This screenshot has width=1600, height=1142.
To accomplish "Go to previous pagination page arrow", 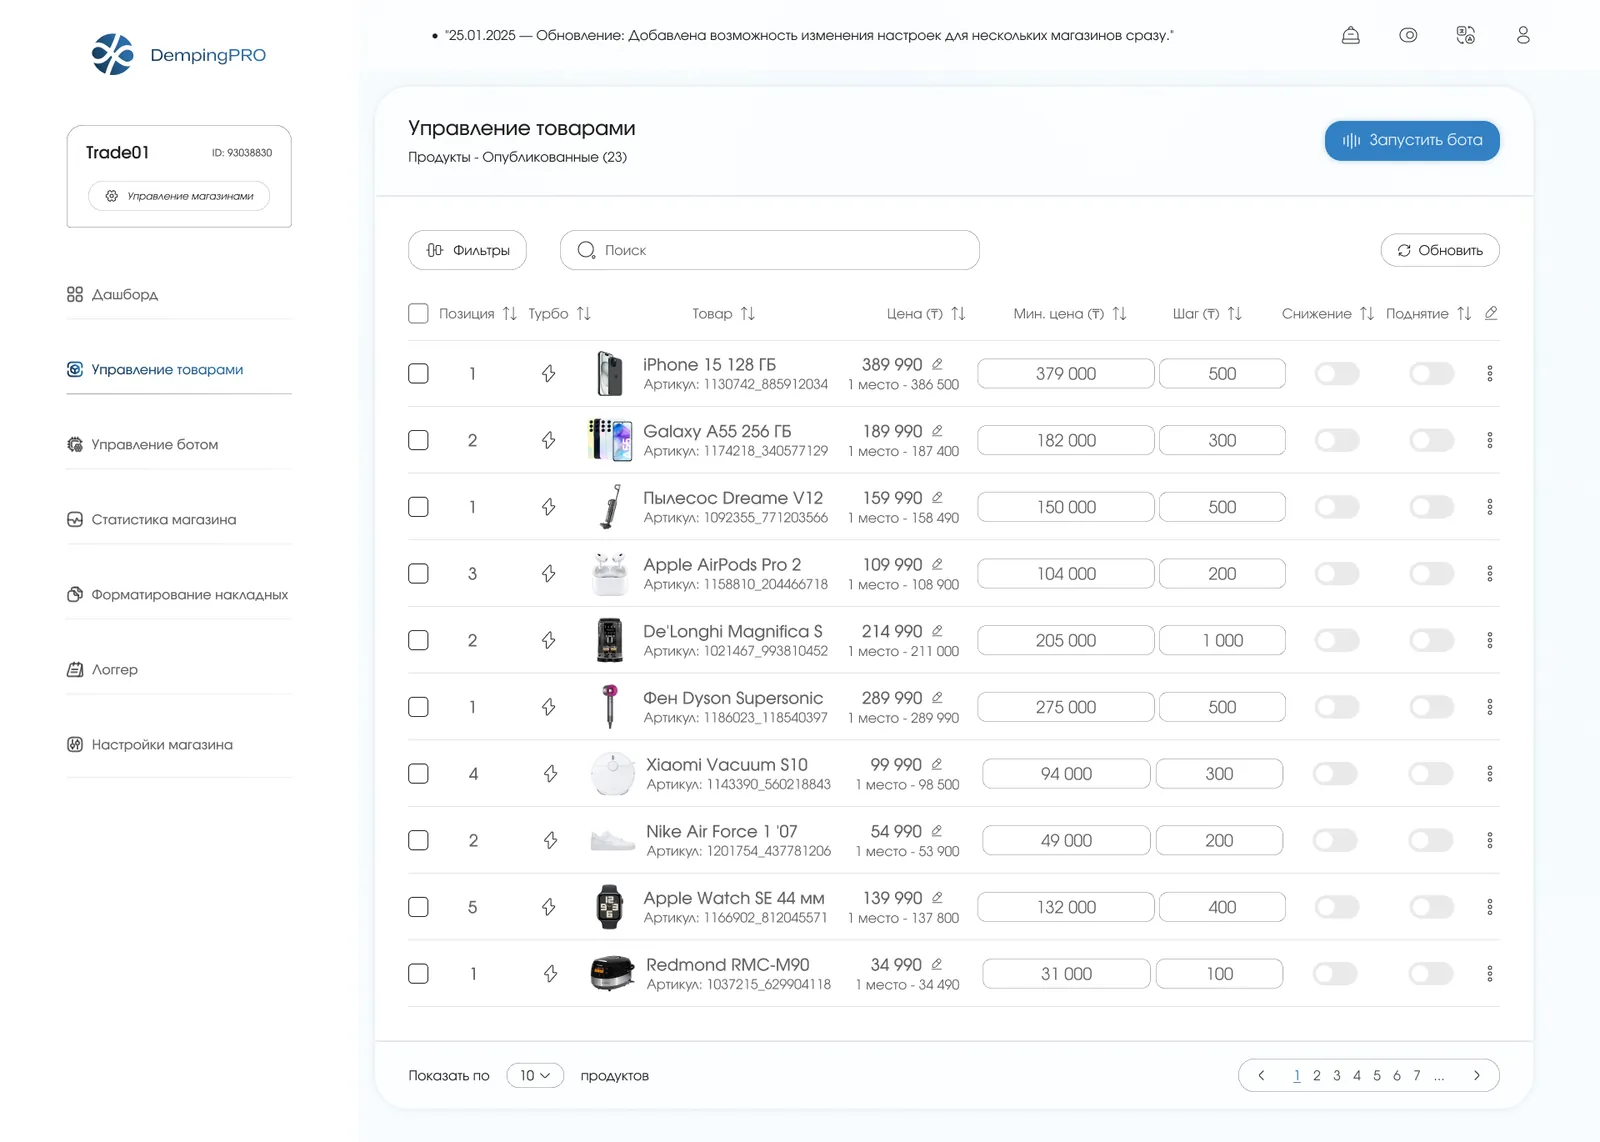I will (x=1261, y=1075).
